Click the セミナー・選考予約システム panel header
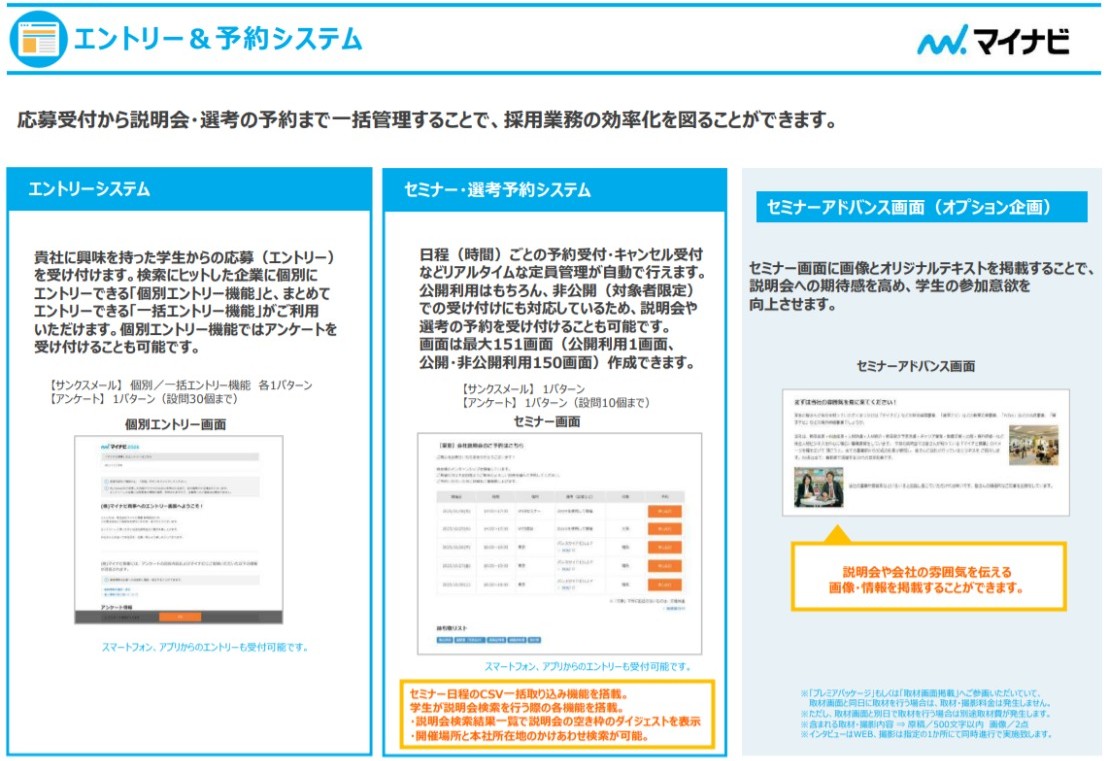This screenshot has height=761, width=1109. click(554, 190)
